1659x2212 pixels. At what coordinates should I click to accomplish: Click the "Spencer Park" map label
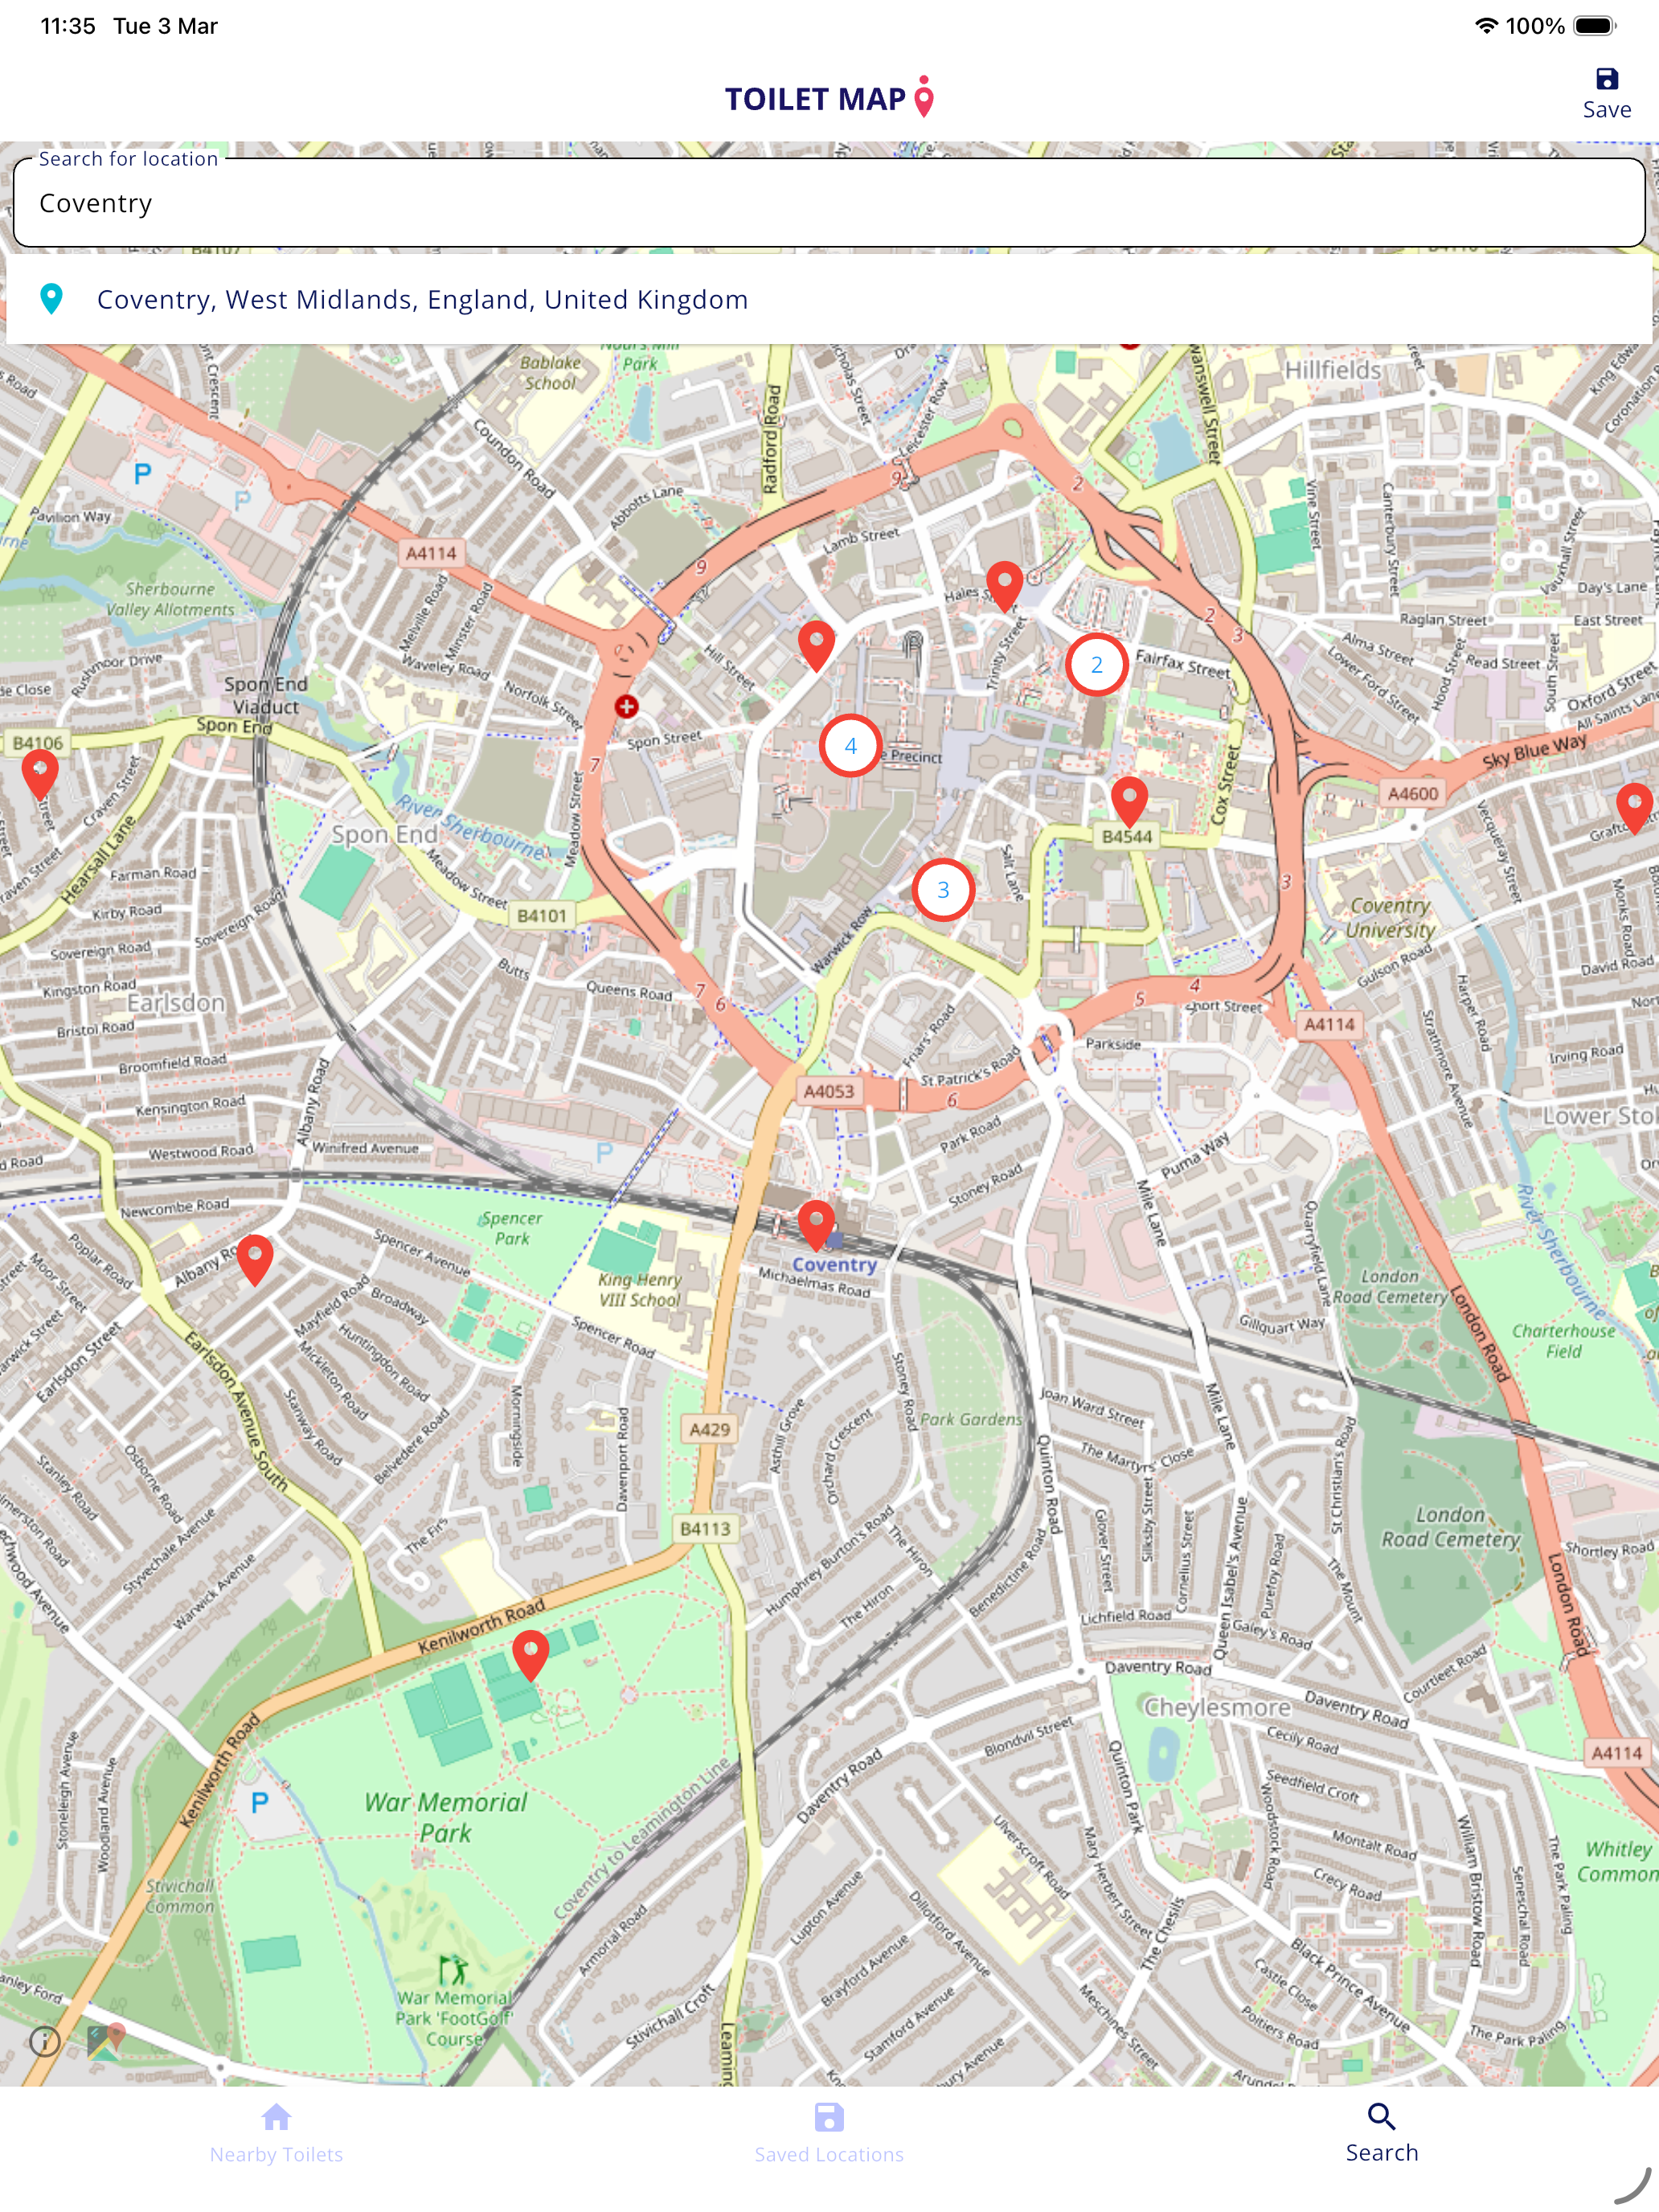pos(511,1228)
